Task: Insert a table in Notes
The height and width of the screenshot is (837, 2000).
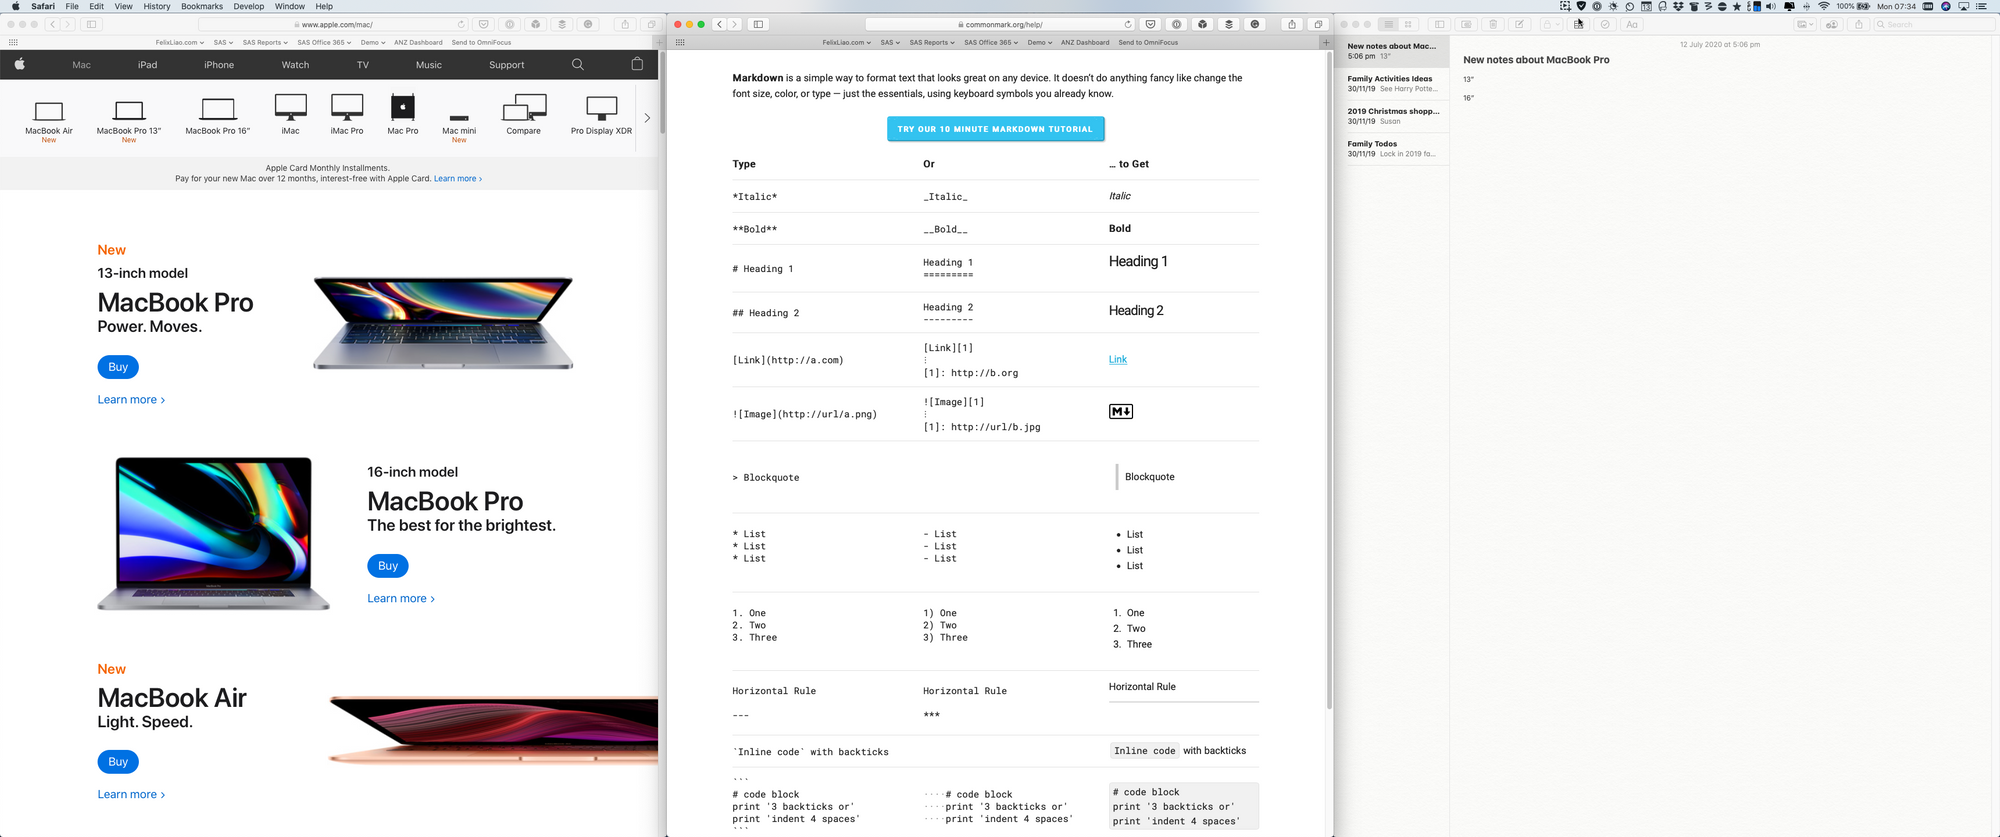Action: tap(1578, 24)
